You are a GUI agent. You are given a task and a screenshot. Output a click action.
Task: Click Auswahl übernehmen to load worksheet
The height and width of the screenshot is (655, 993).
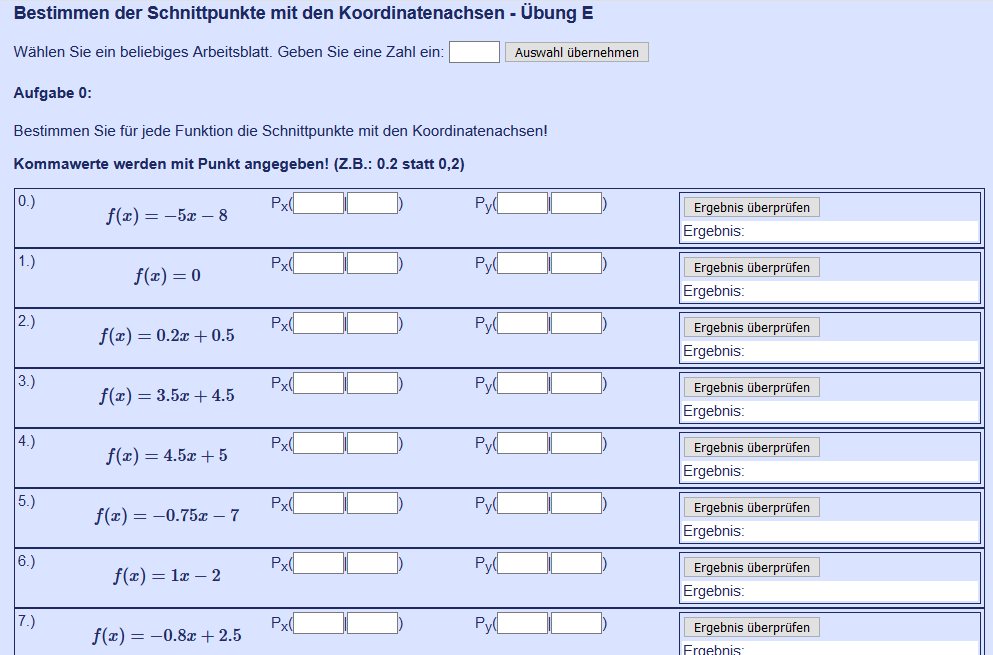[x=576, y=51]
